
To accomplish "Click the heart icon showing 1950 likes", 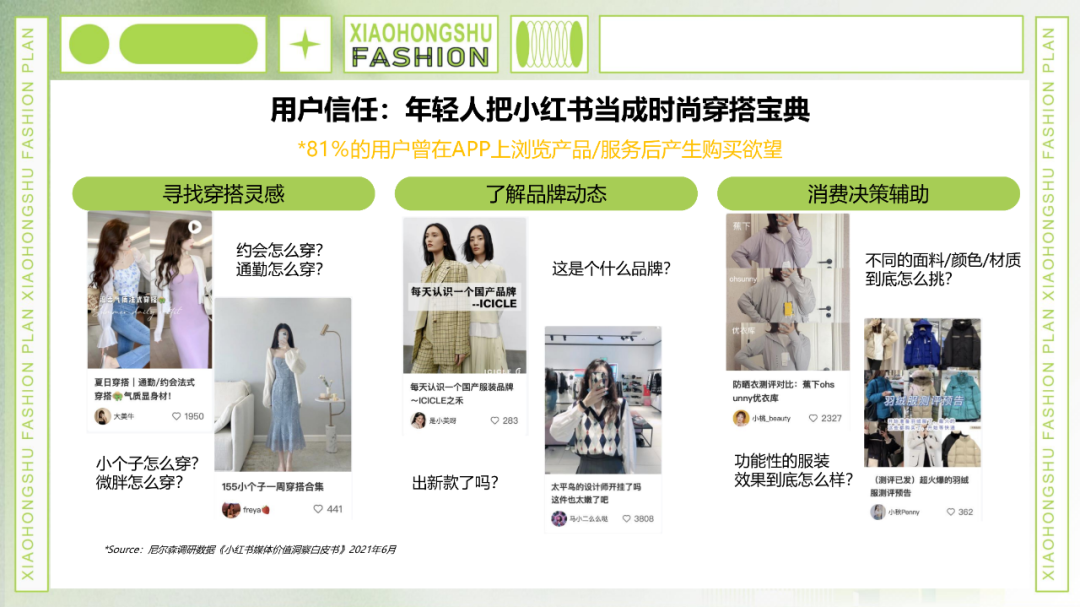I will click(176, 416).
